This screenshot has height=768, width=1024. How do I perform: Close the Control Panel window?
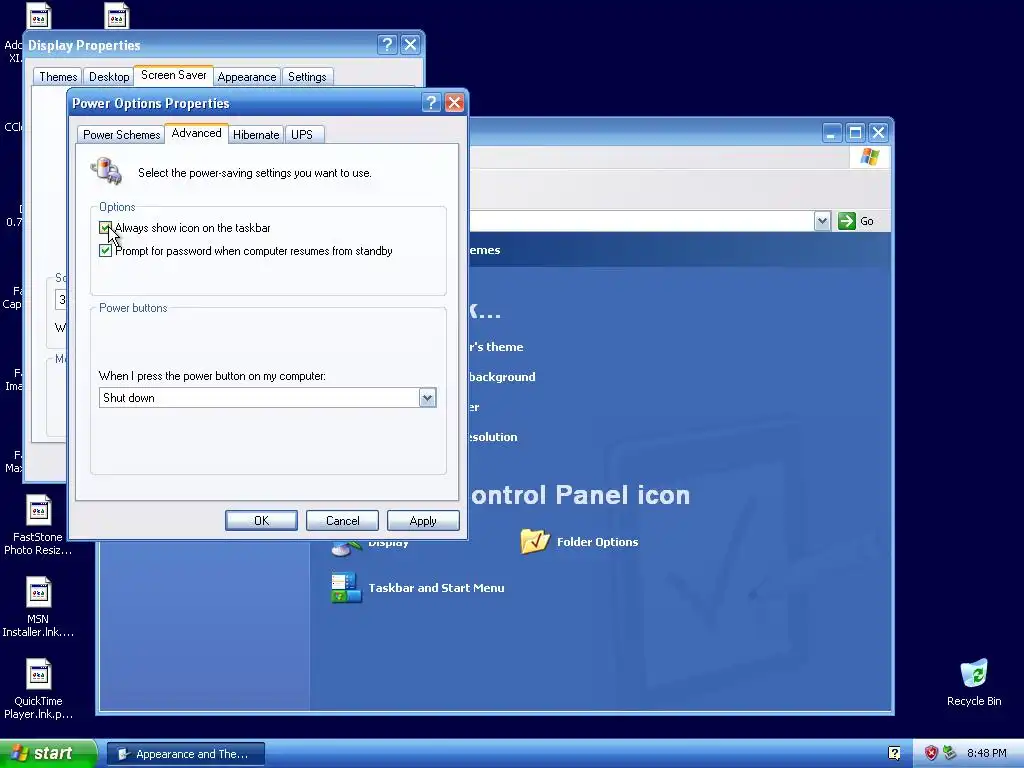(x=878, y=133)
